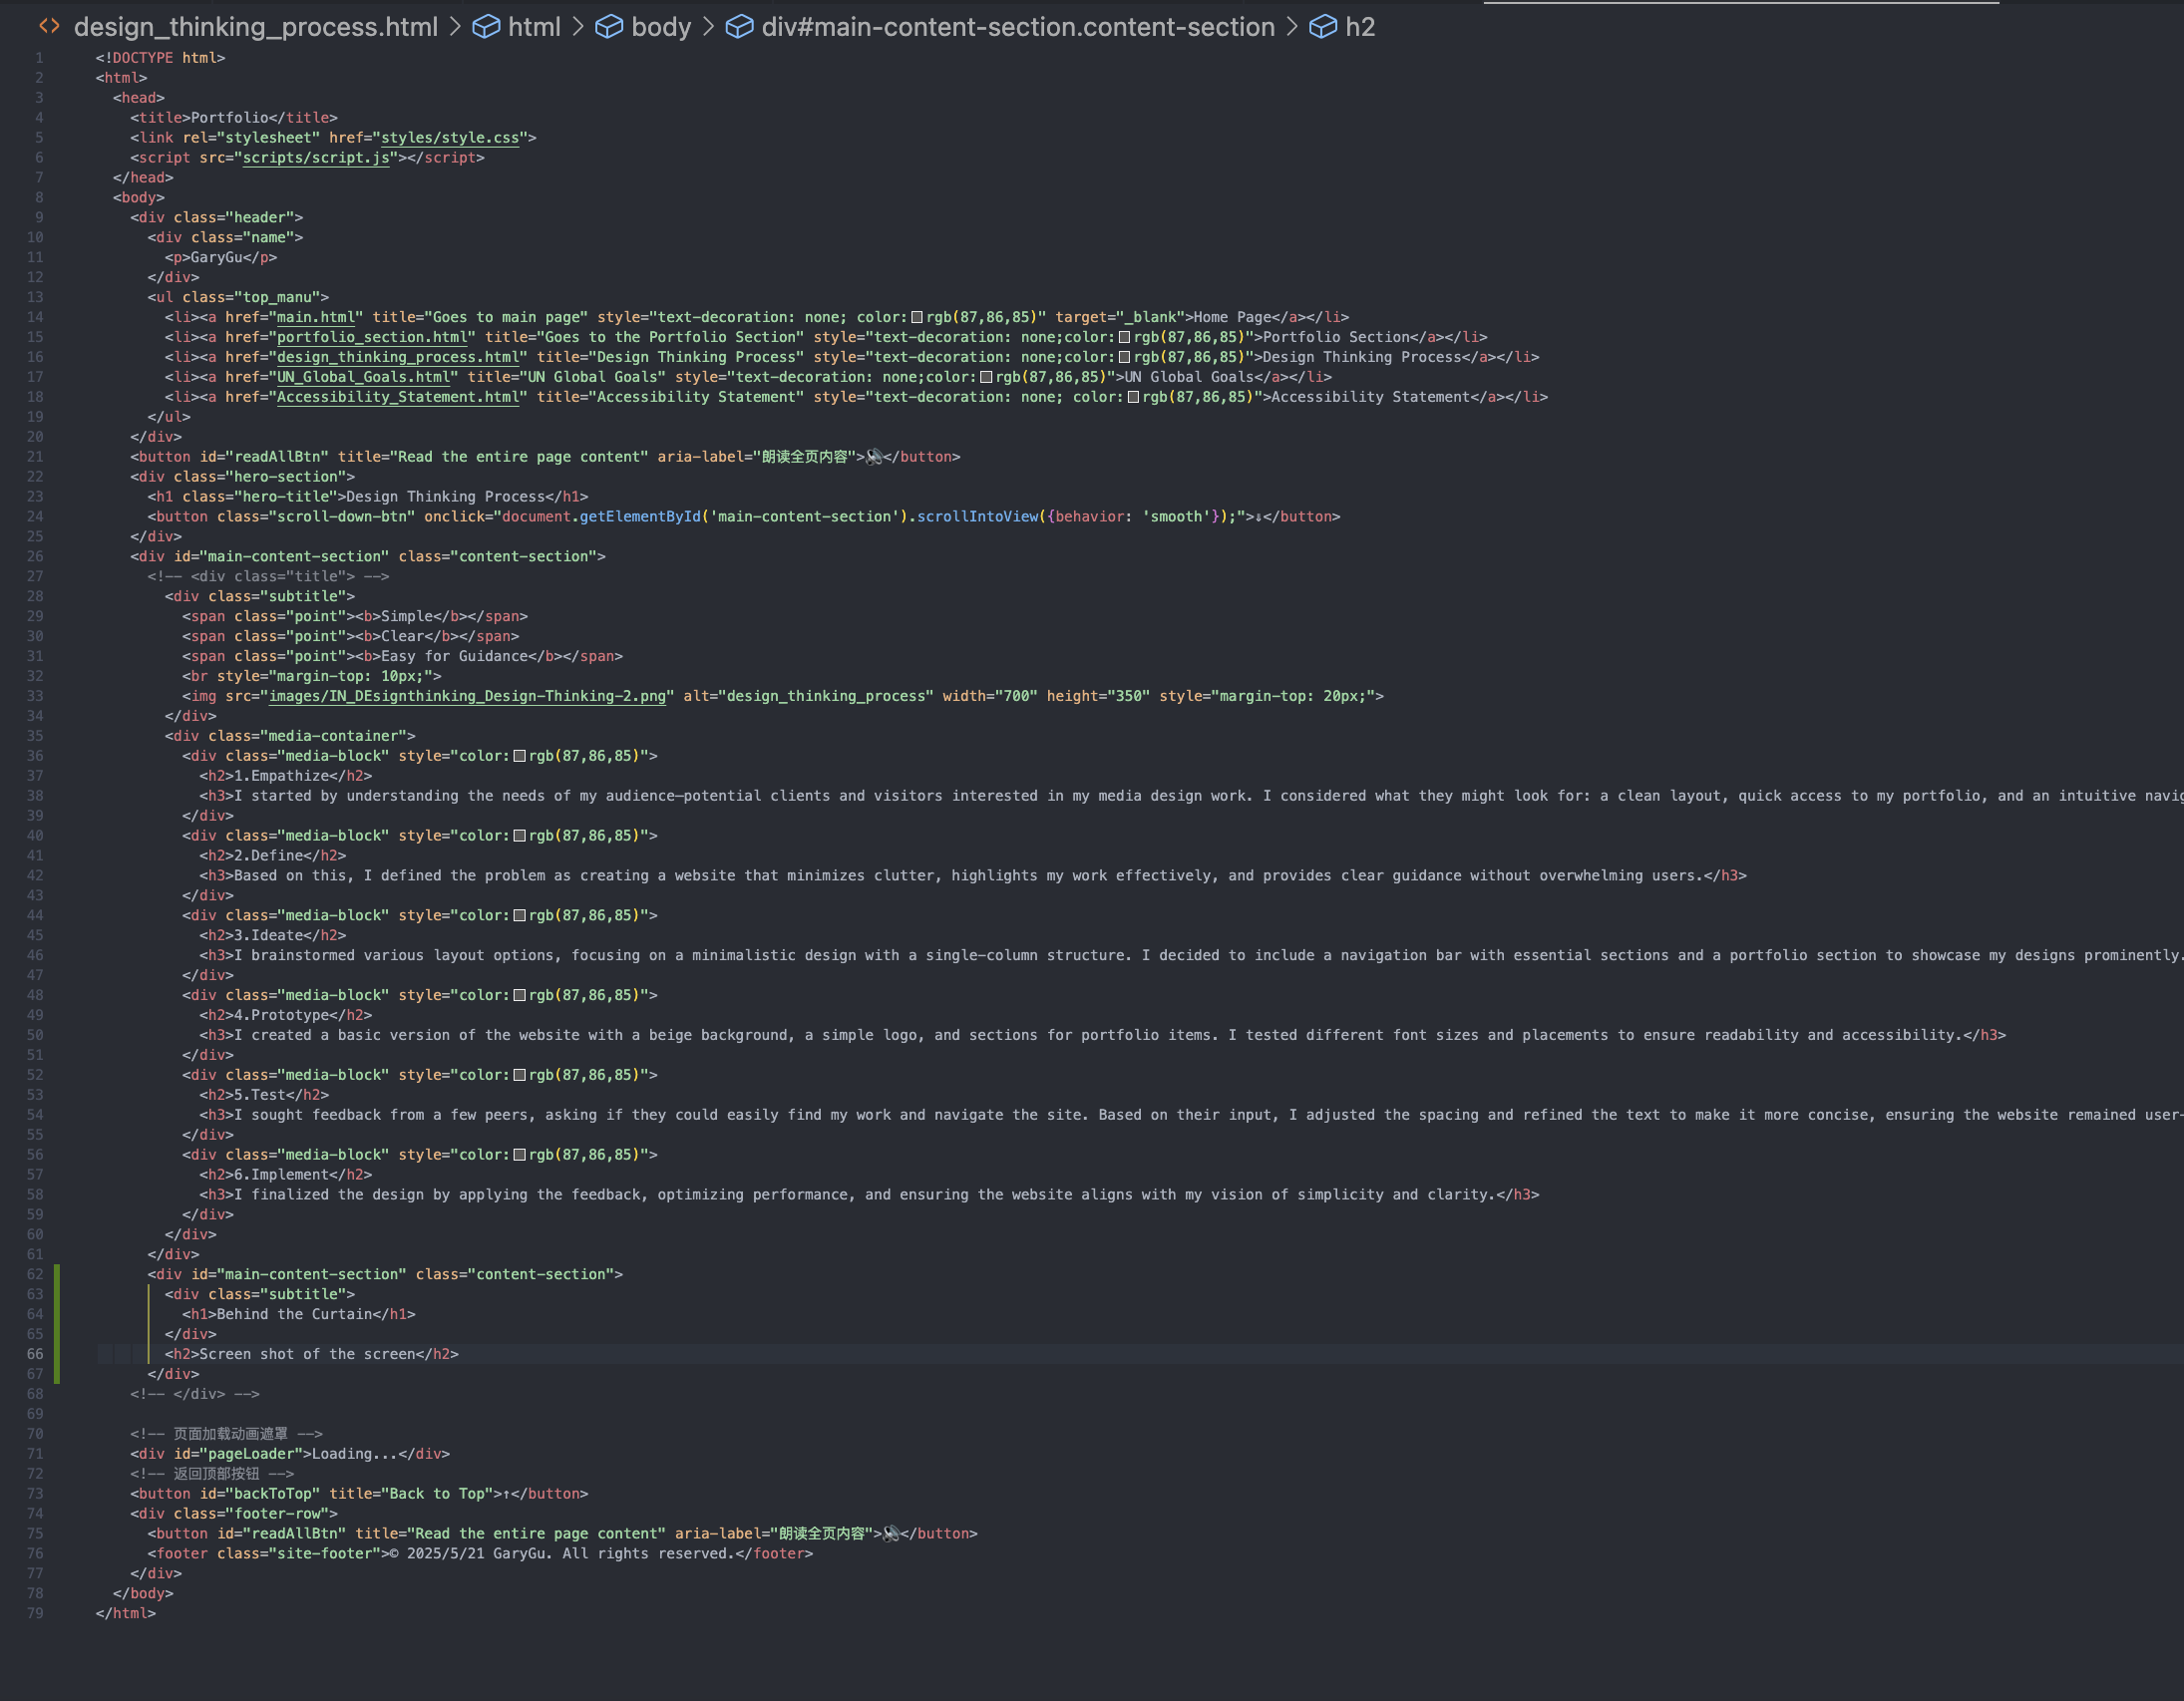Expand the body breadcrumb symbol list

tap(661, 27)
